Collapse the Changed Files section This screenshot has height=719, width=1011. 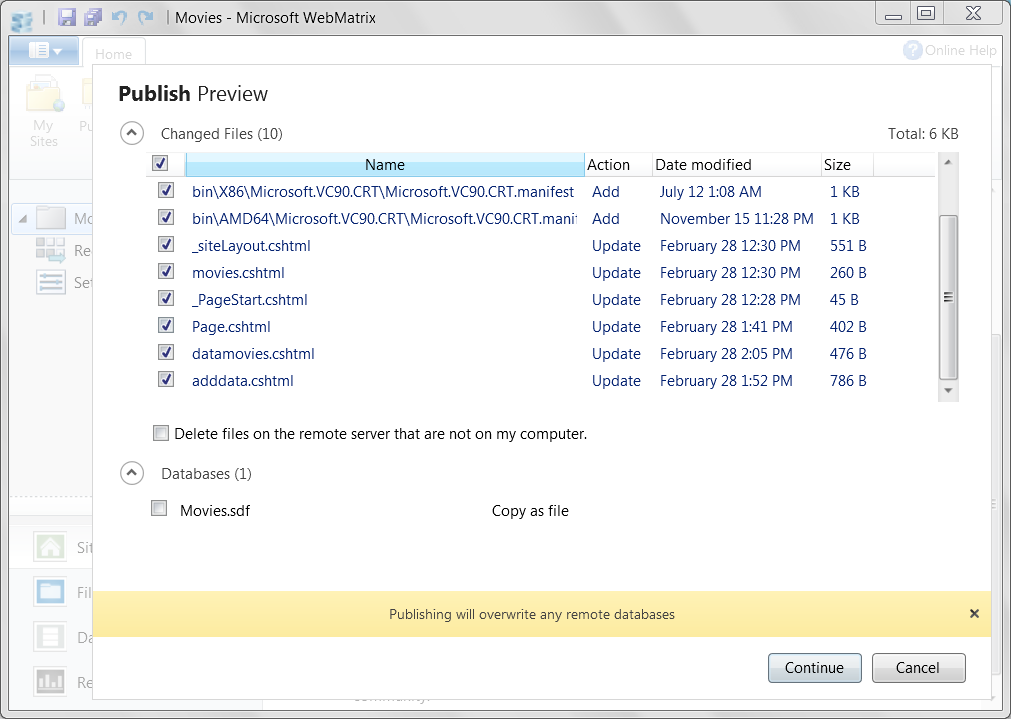[x=132, y=133]
